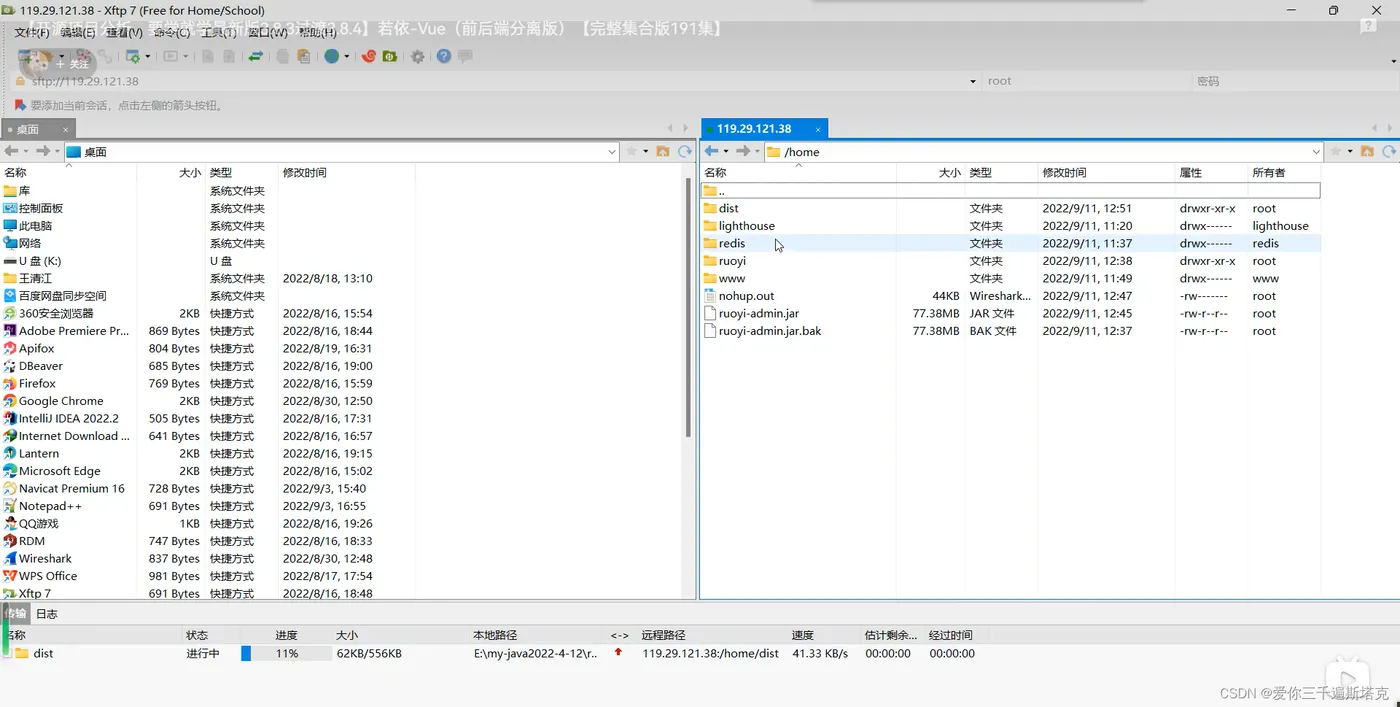Click the favorites star in remote pane

(1335, 152)
